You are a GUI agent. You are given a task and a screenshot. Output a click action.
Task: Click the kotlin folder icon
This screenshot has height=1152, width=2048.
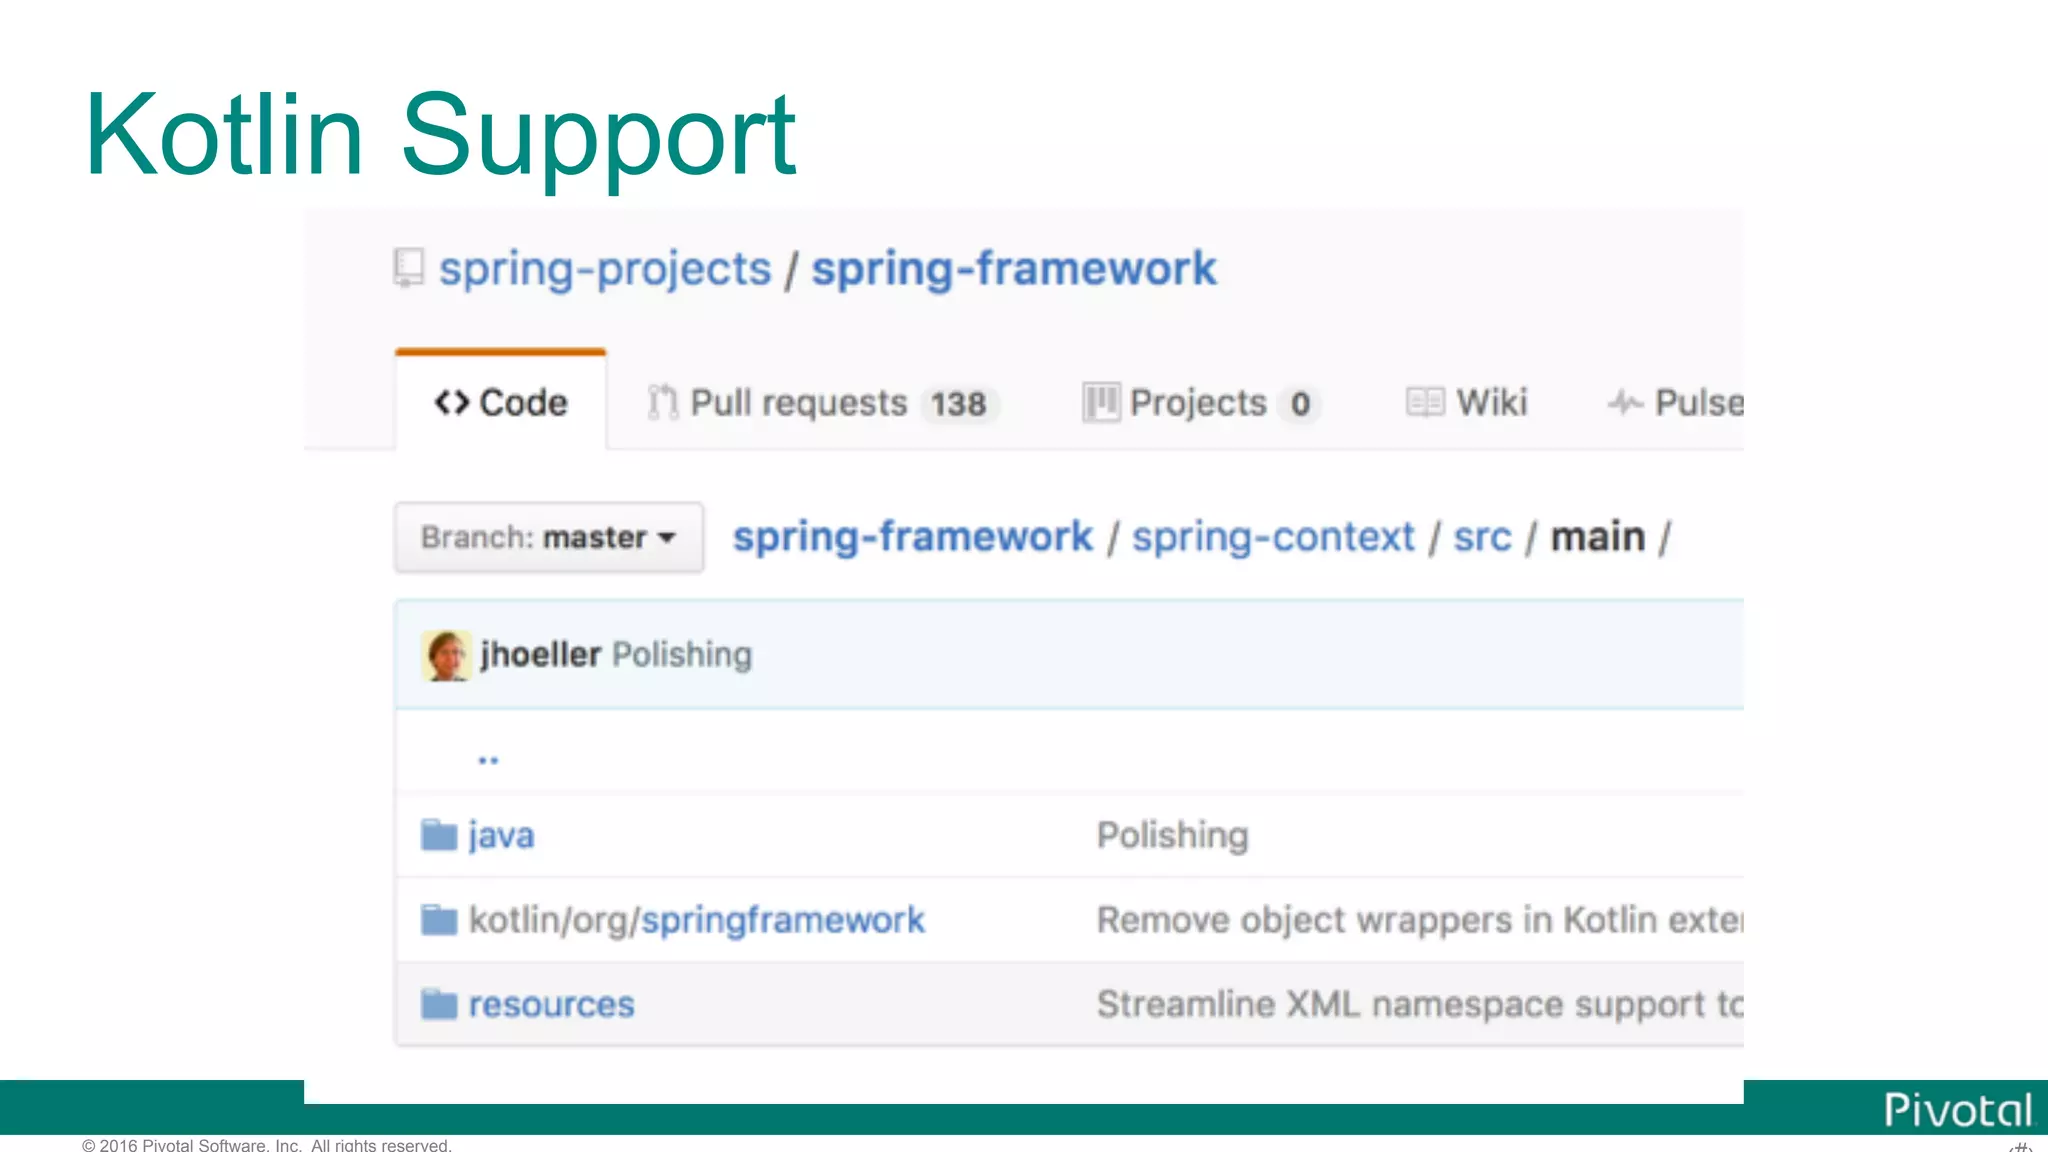pos(439,919)
